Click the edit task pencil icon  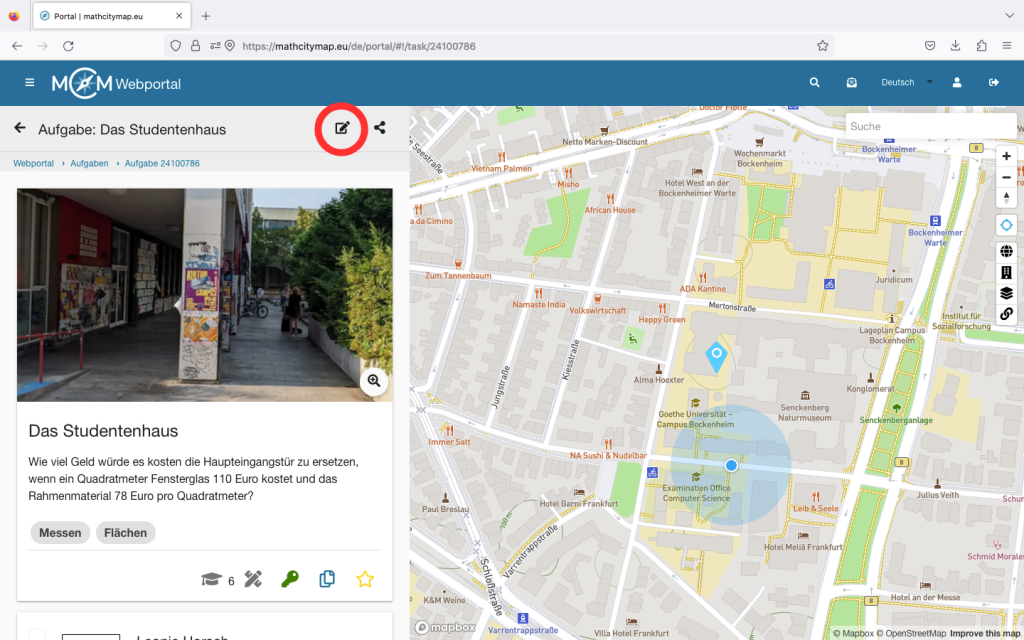point(342,128)
